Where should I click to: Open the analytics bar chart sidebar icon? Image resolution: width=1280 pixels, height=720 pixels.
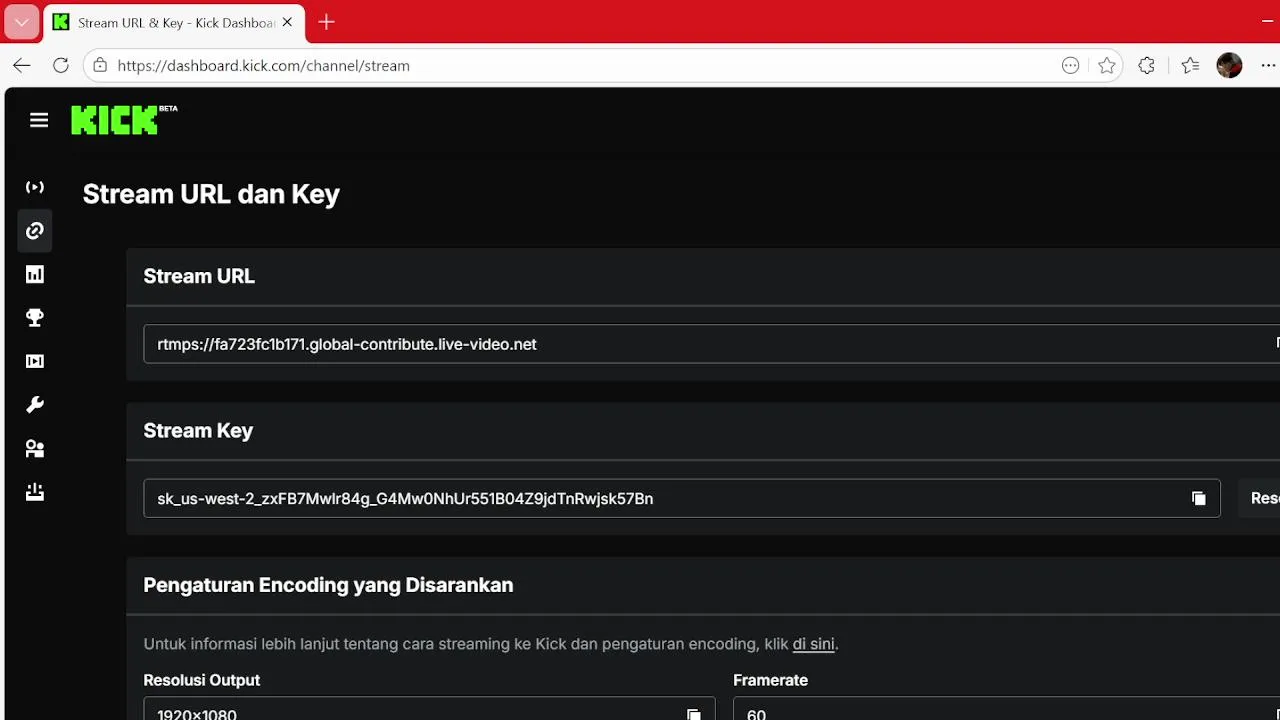pos(35,274)
